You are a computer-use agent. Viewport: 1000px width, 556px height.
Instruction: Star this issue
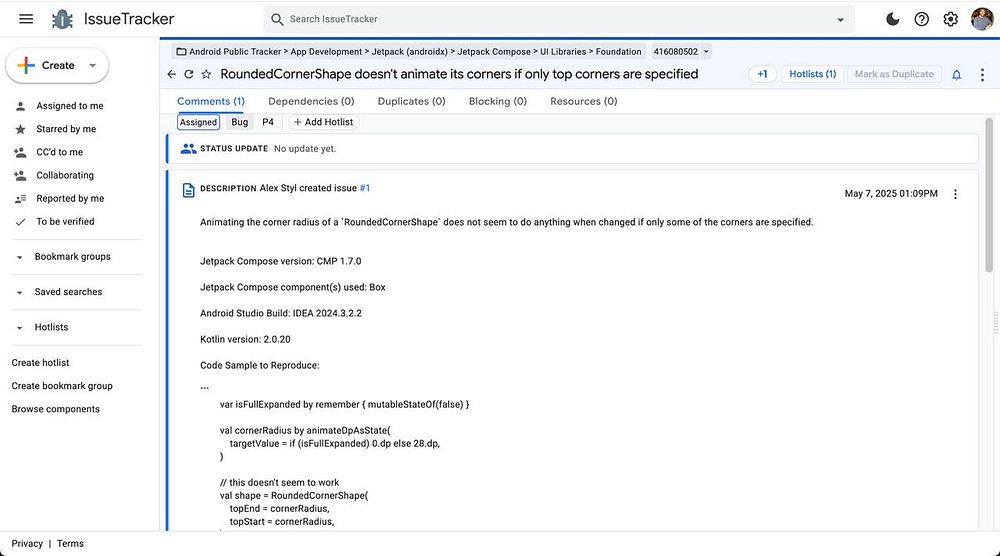[x=206, y=74]
